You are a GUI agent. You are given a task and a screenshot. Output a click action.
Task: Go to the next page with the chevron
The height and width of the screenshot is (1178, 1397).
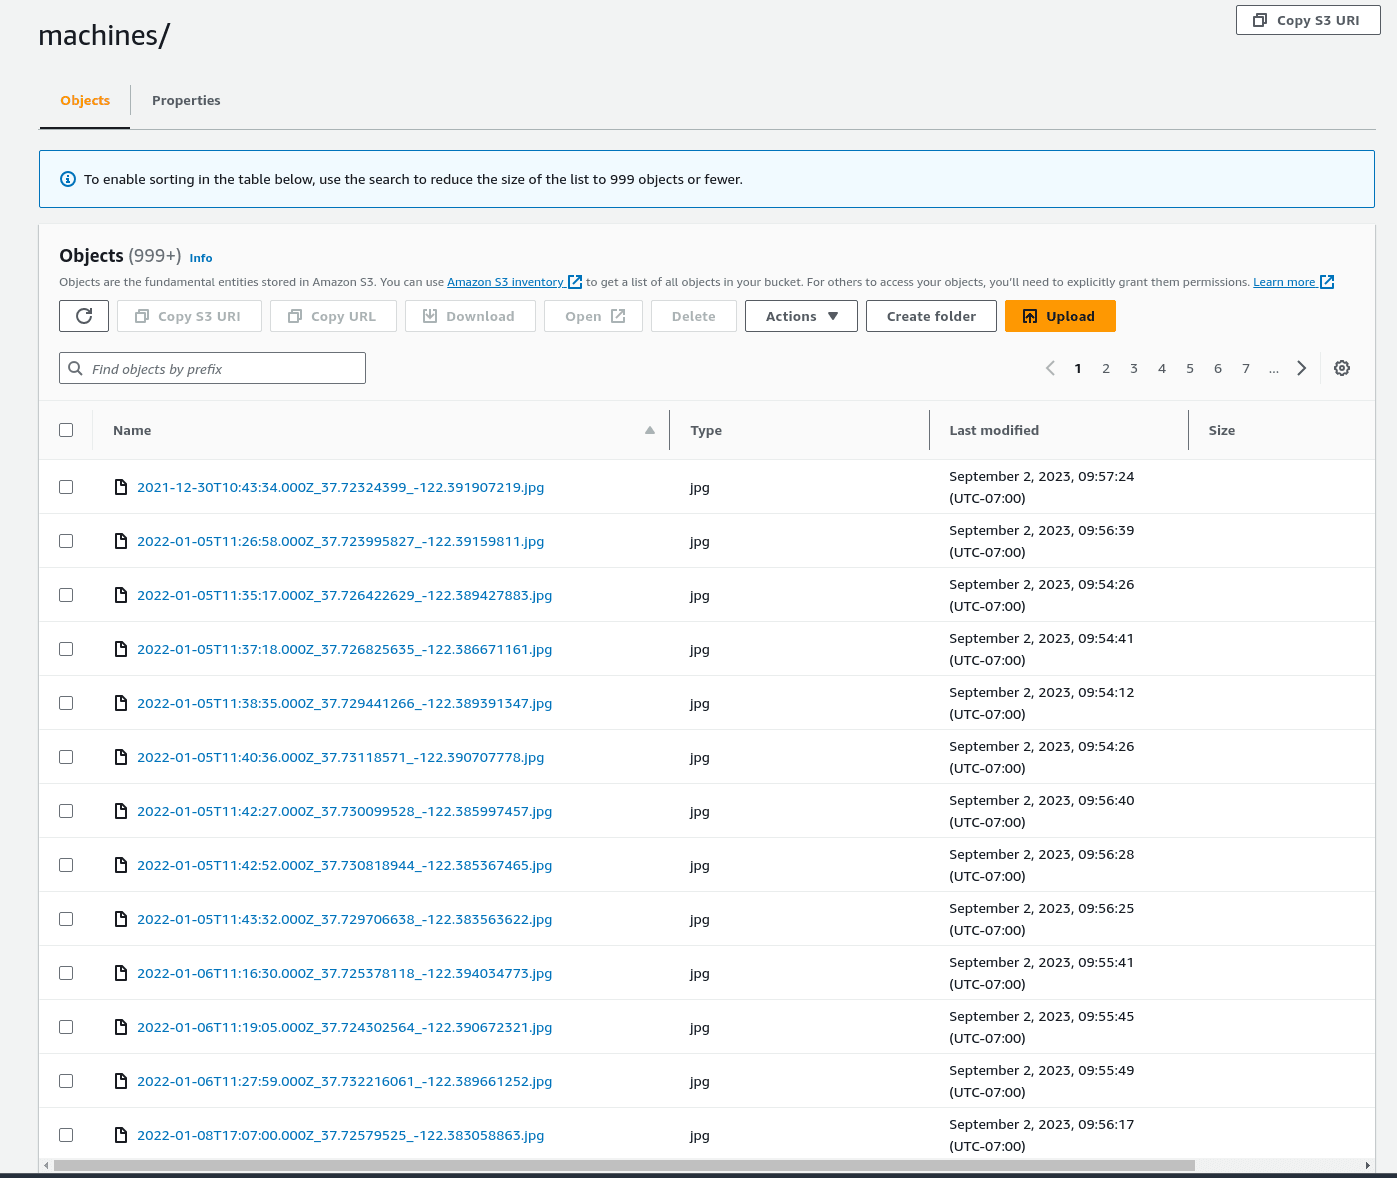pyautogui.click(x=1301, y=368)
